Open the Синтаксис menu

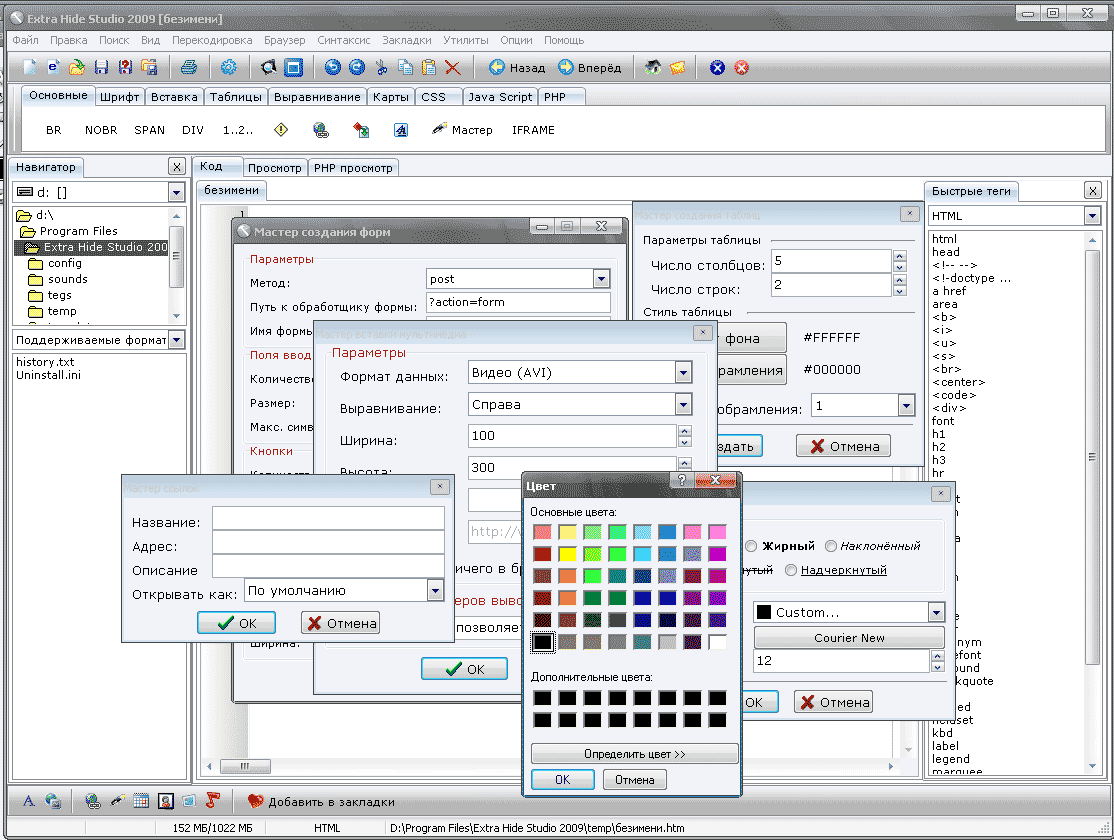click(343, 40)
